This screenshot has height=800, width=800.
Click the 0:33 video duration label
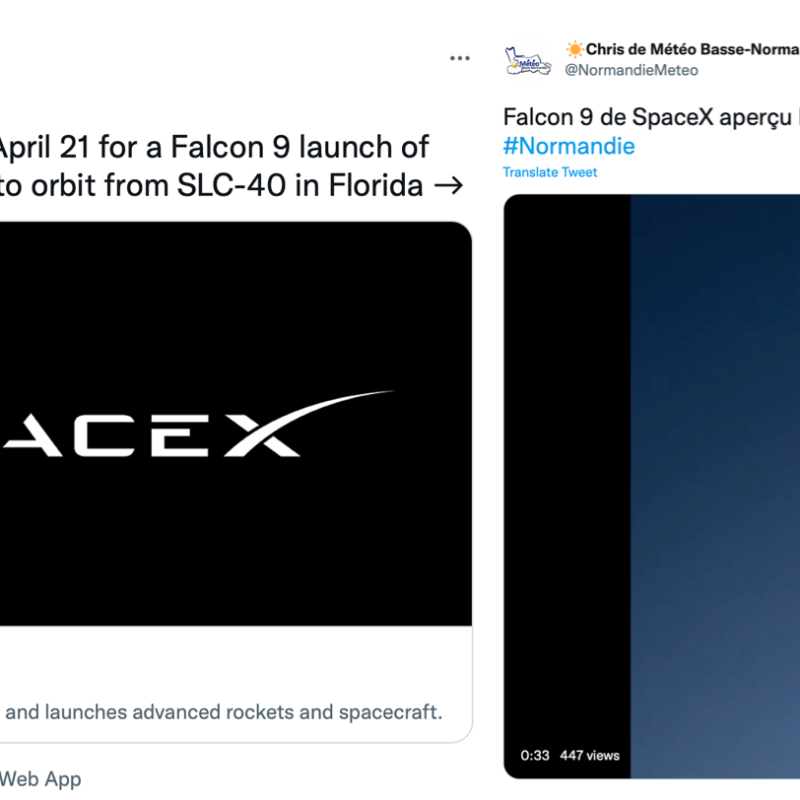535,755
